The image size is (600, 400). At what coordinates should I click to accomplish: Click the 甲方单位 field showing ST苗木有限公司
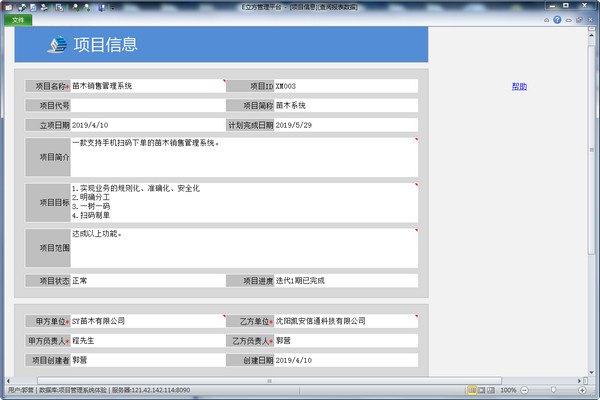tap(148, 321)
